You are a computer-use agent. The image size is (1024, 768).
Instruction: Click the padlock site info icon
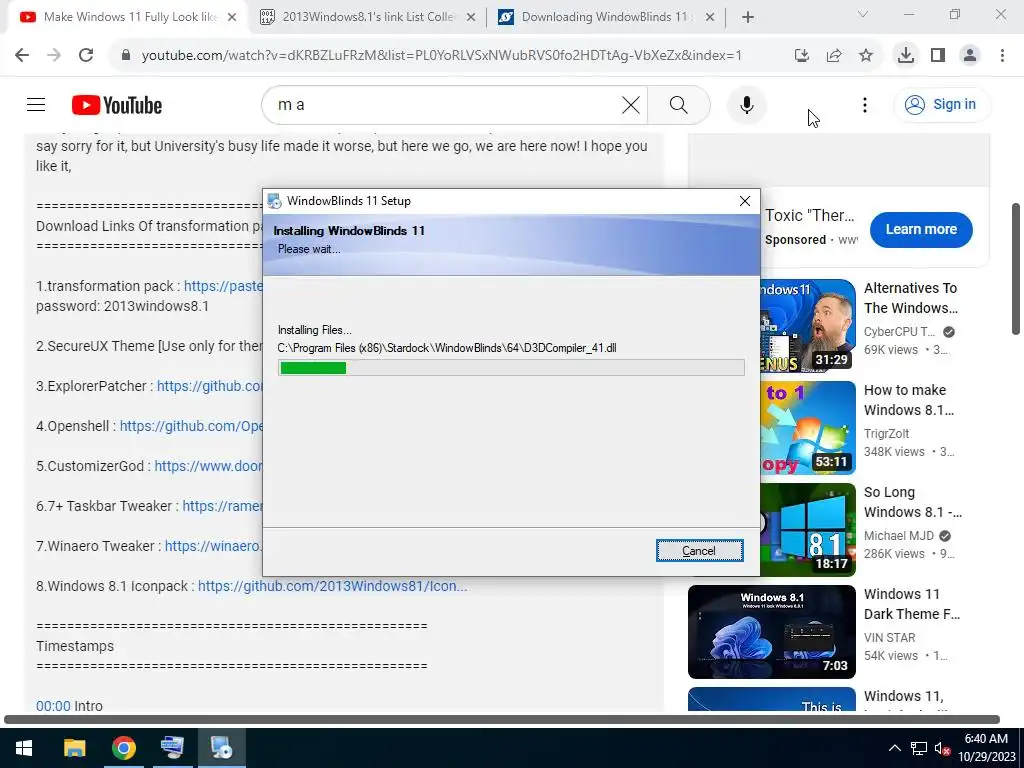[x=126, y=56]
